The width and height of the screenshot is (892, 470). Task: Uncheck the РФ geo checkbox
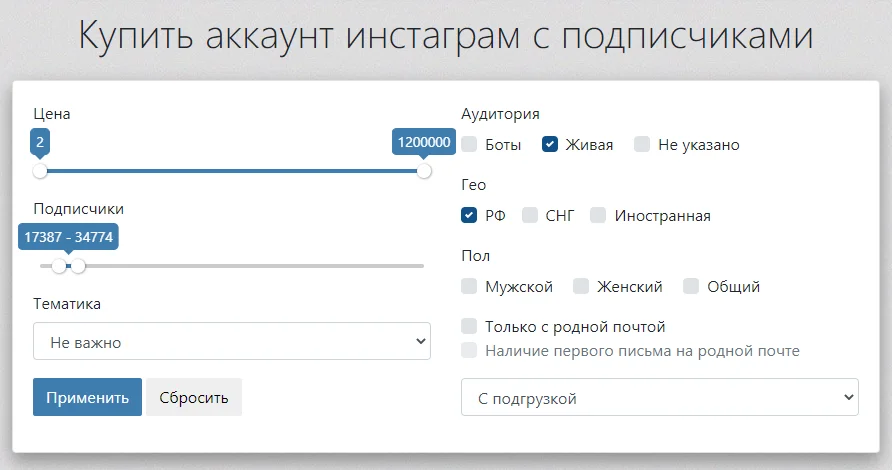pyautogui.click(x=469, y=215)
